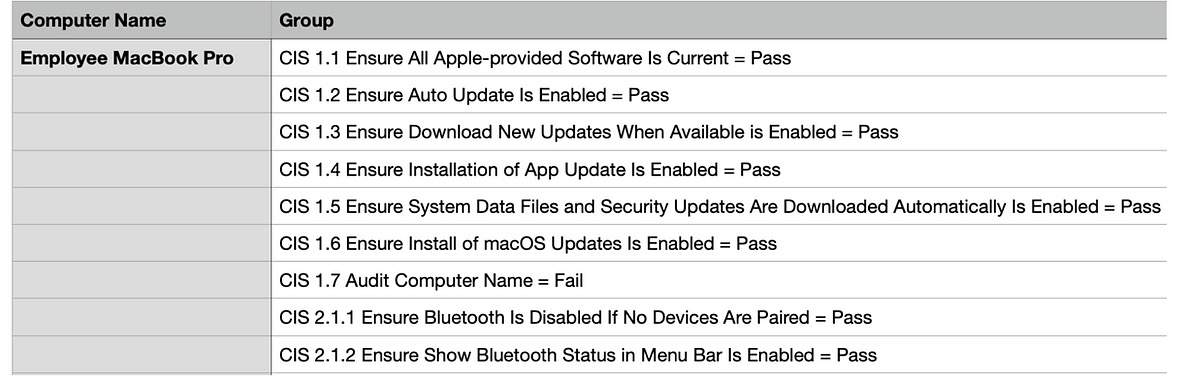
Task: Click empty Computer Name cell beside CIS 1.3
Action: [141, 132]
